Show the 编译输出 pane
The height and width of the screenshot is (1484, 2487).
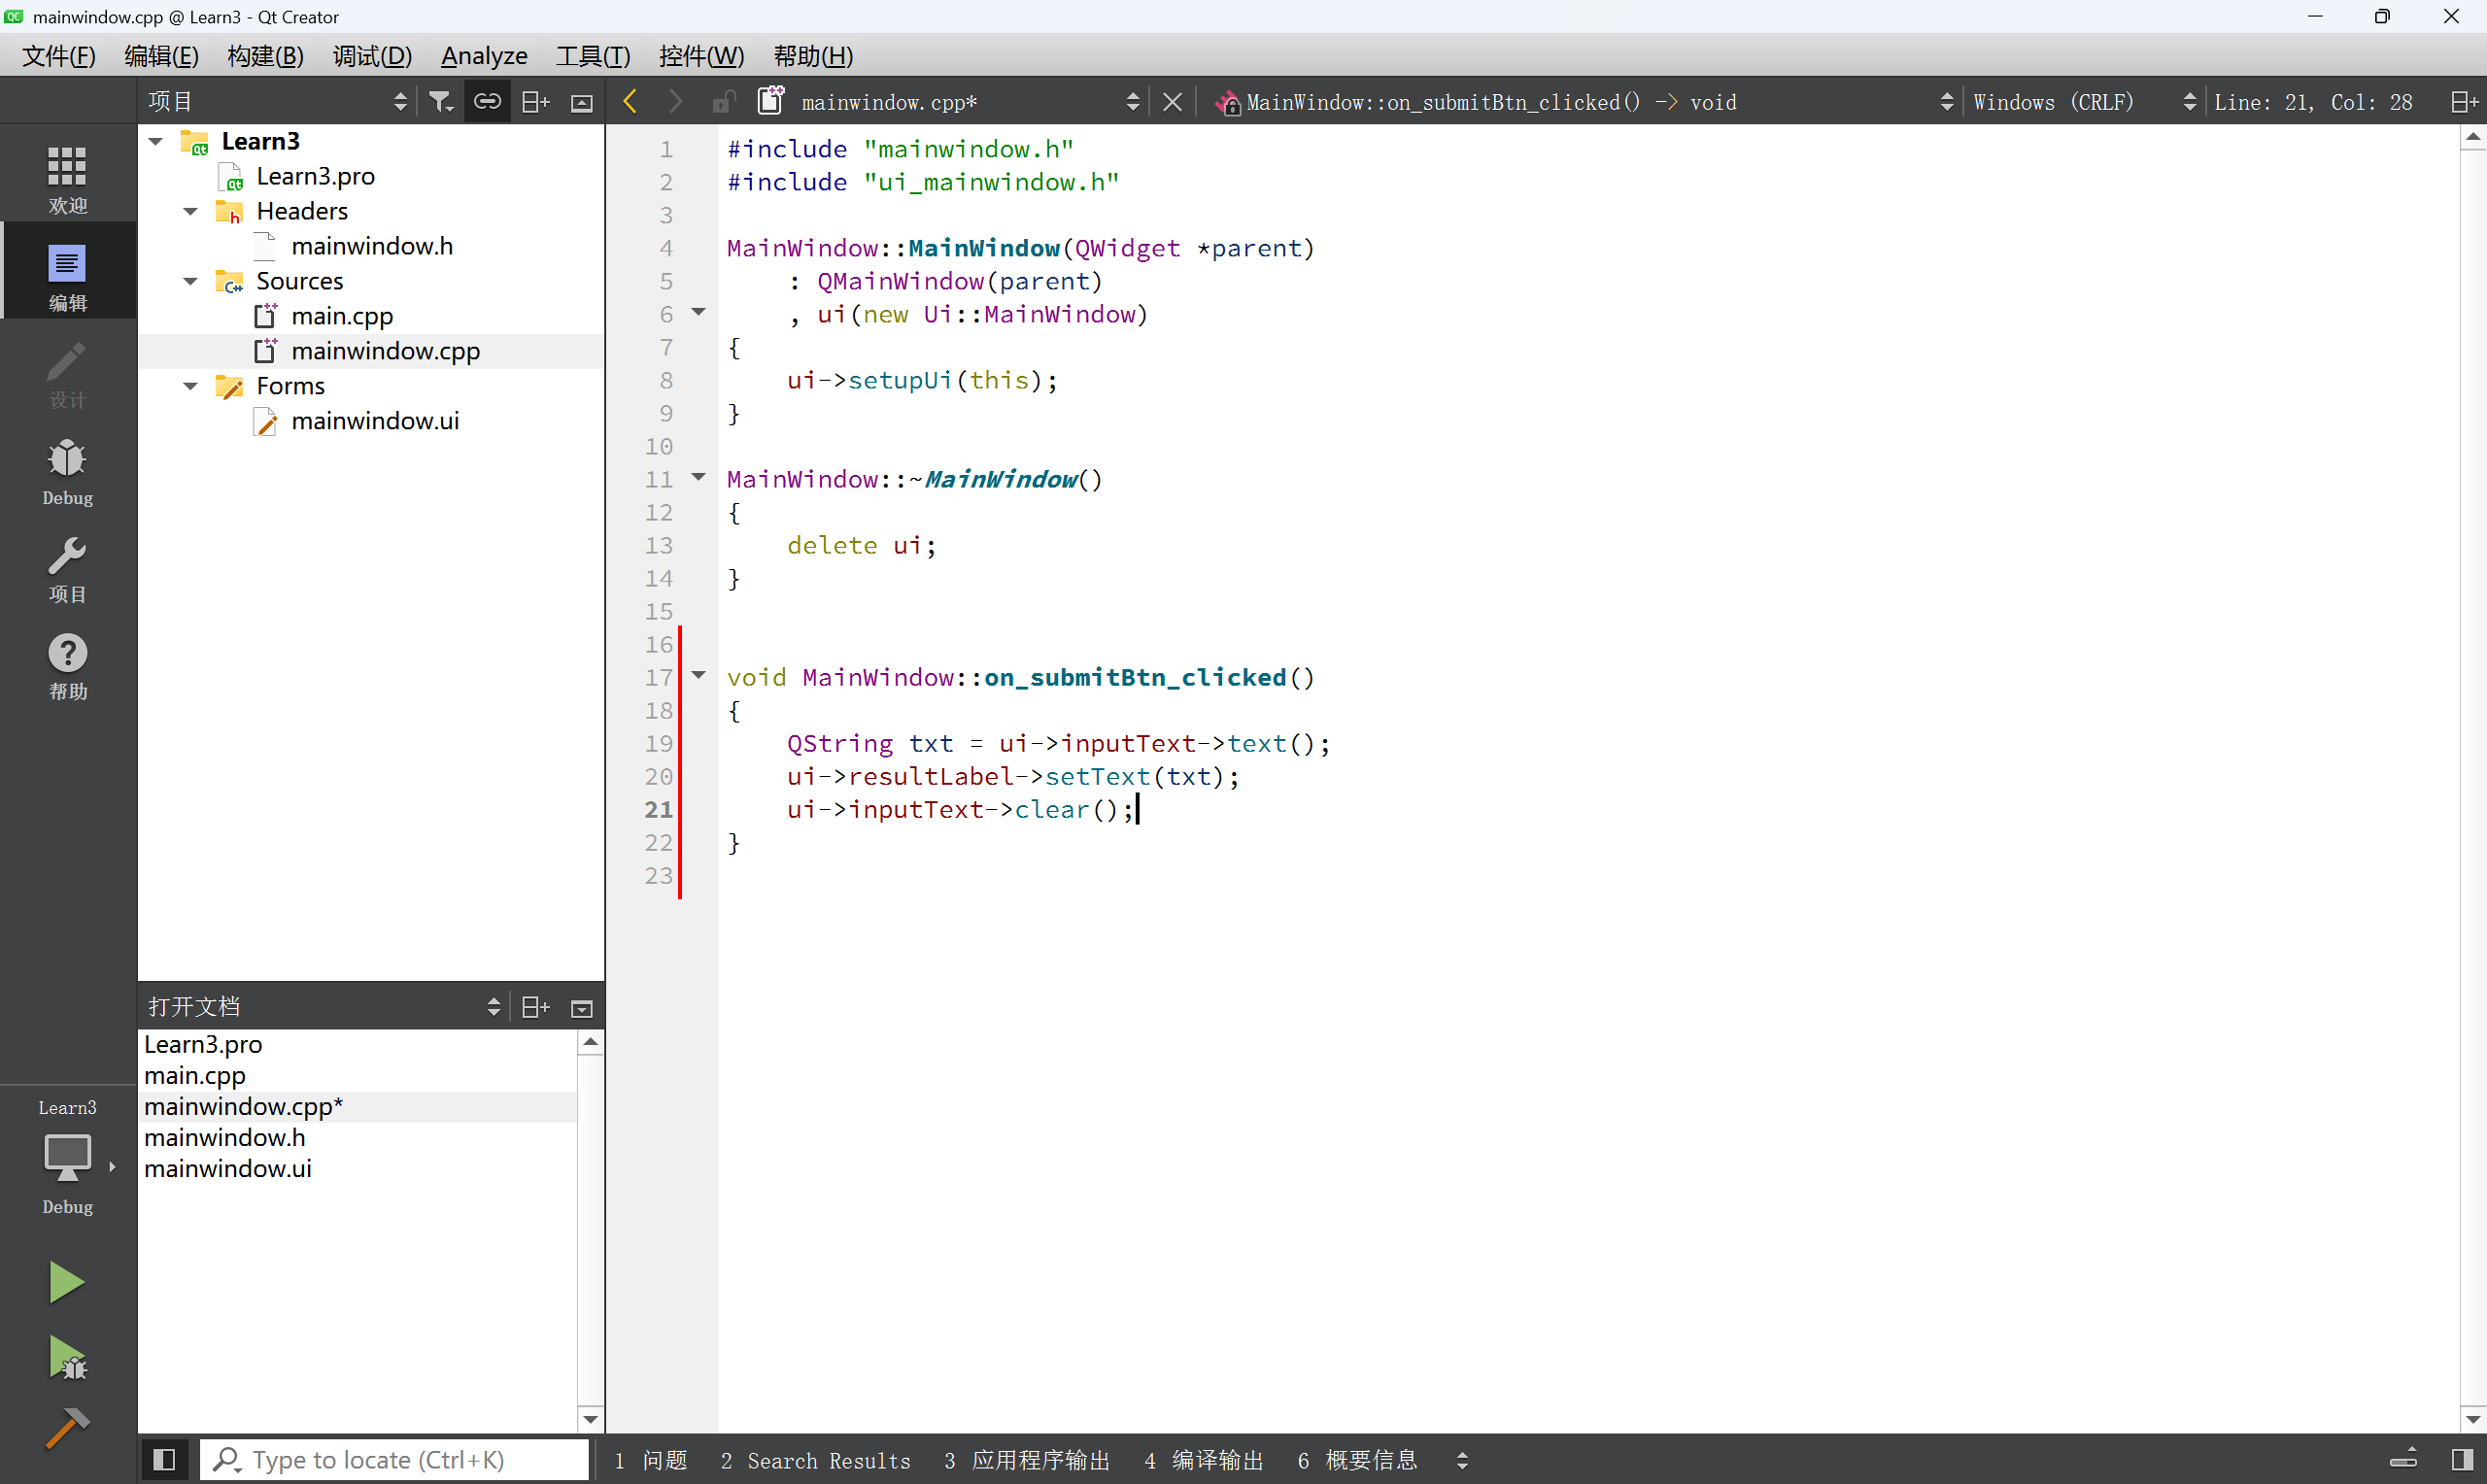pos(1204,1461)
